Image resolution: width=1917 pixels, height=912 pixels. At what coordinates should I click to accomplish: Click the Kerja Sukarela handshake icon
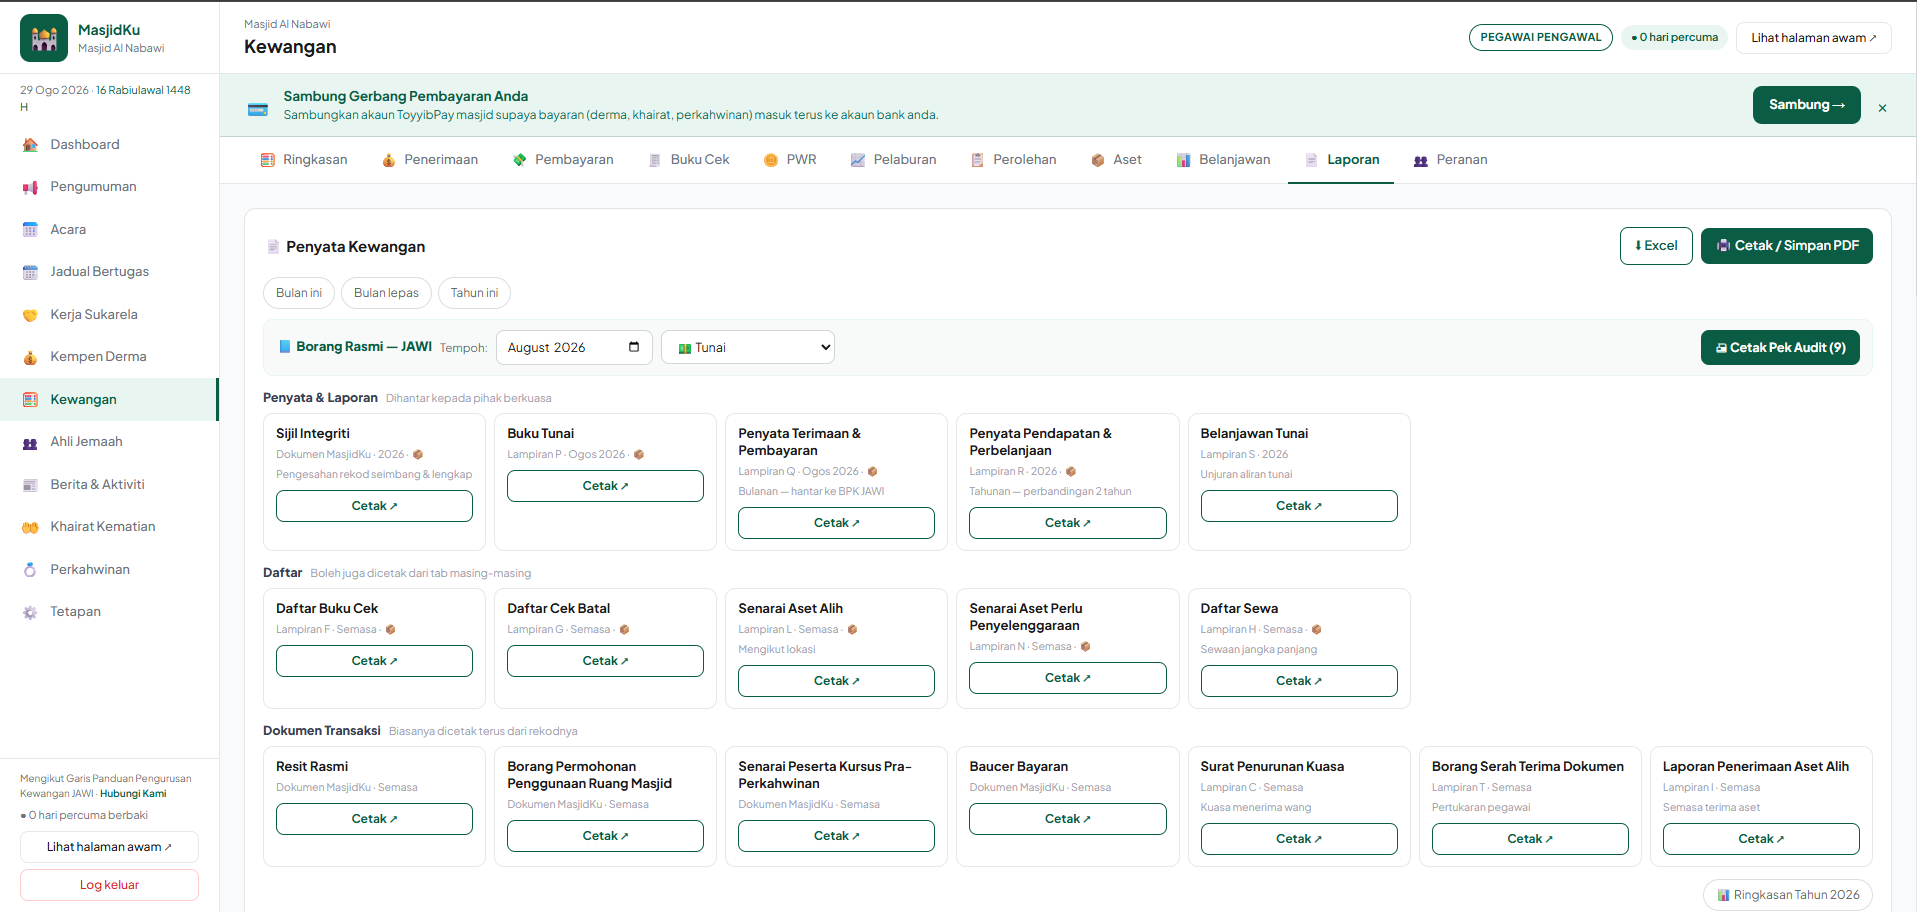(x=30, y=315)
